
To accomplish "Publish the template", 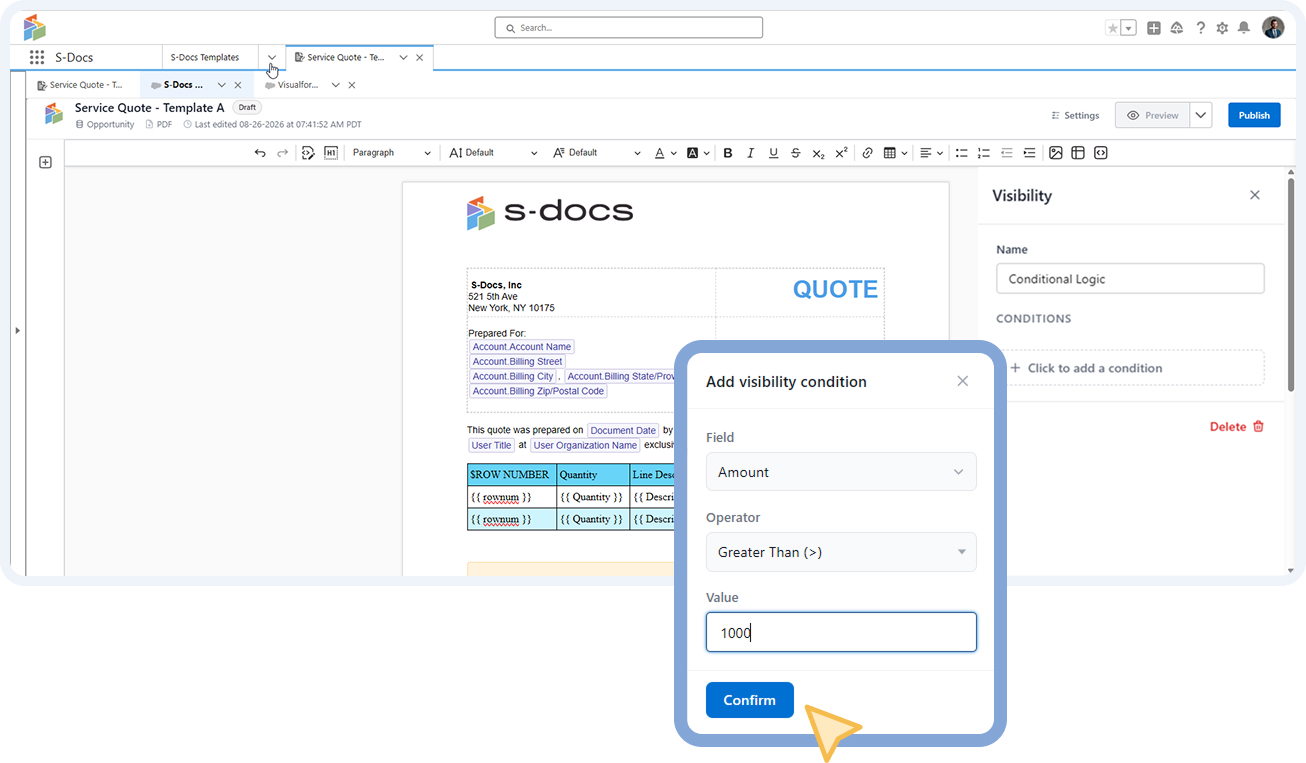I will pyautogui.click(x=1254, y=115).
